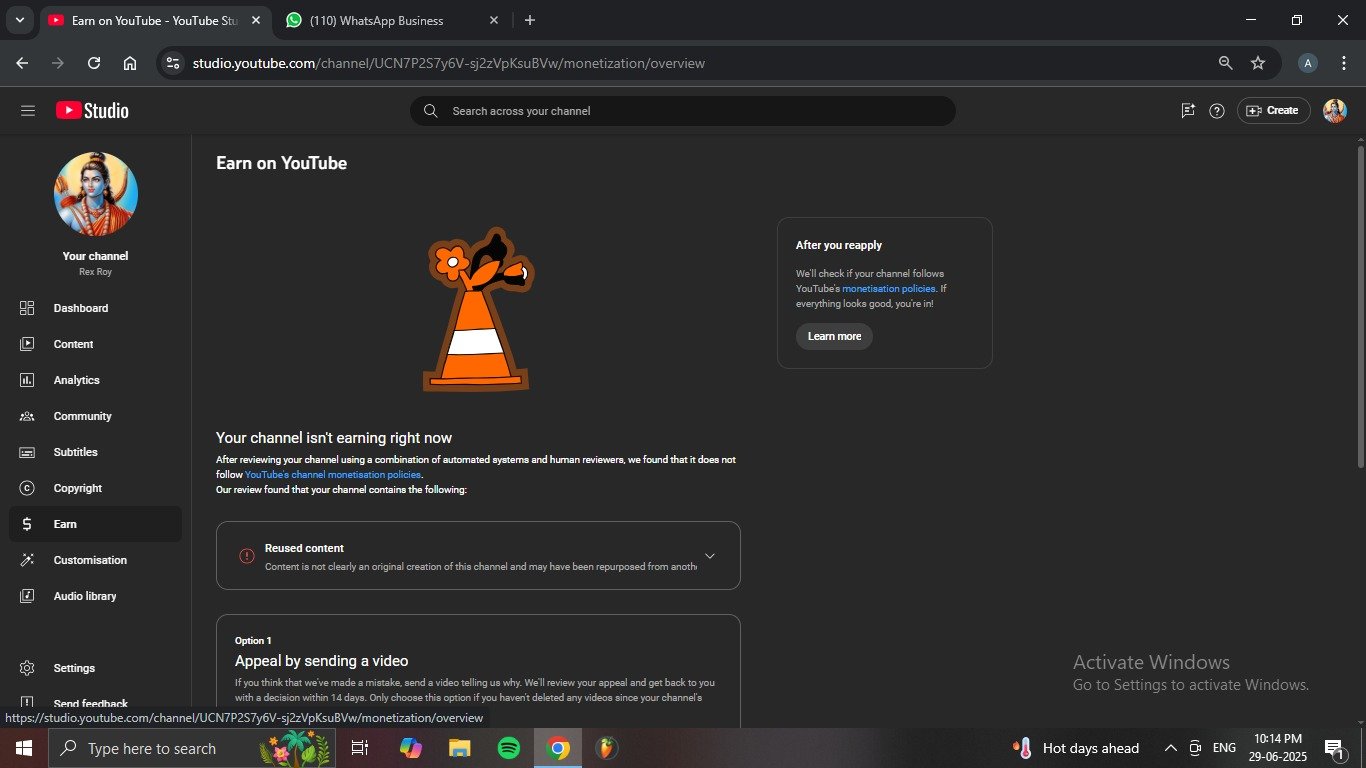The width and height of the screenshot is (1366, 768).
Task: Click the Search across your channel field
Action: point(682,111)
